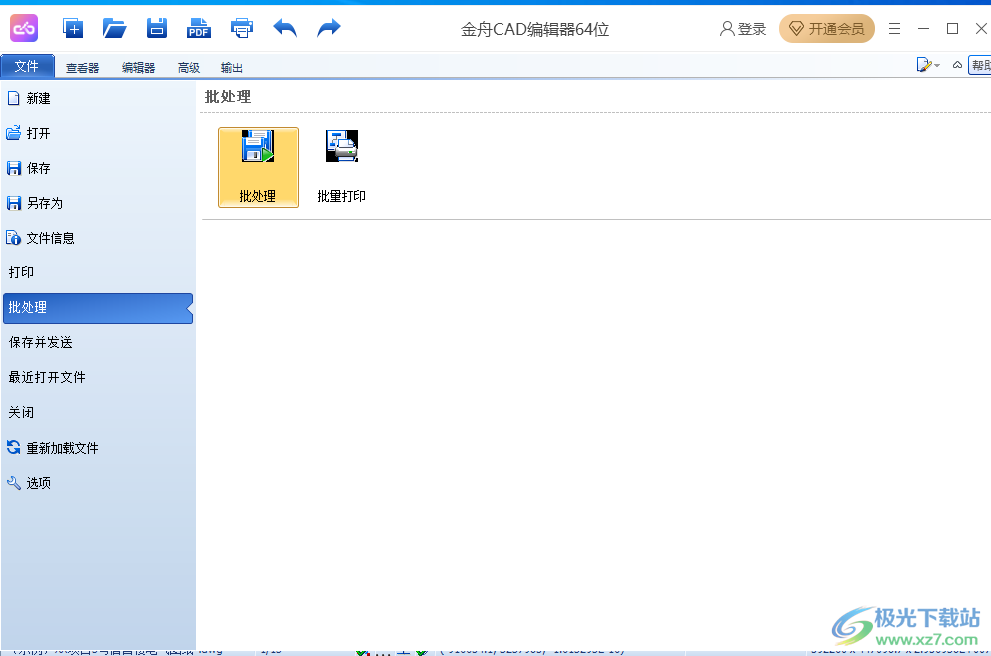The image size is (991, 656).
Task: Undo the last action with the back arrow
Action: pos(285,28)
